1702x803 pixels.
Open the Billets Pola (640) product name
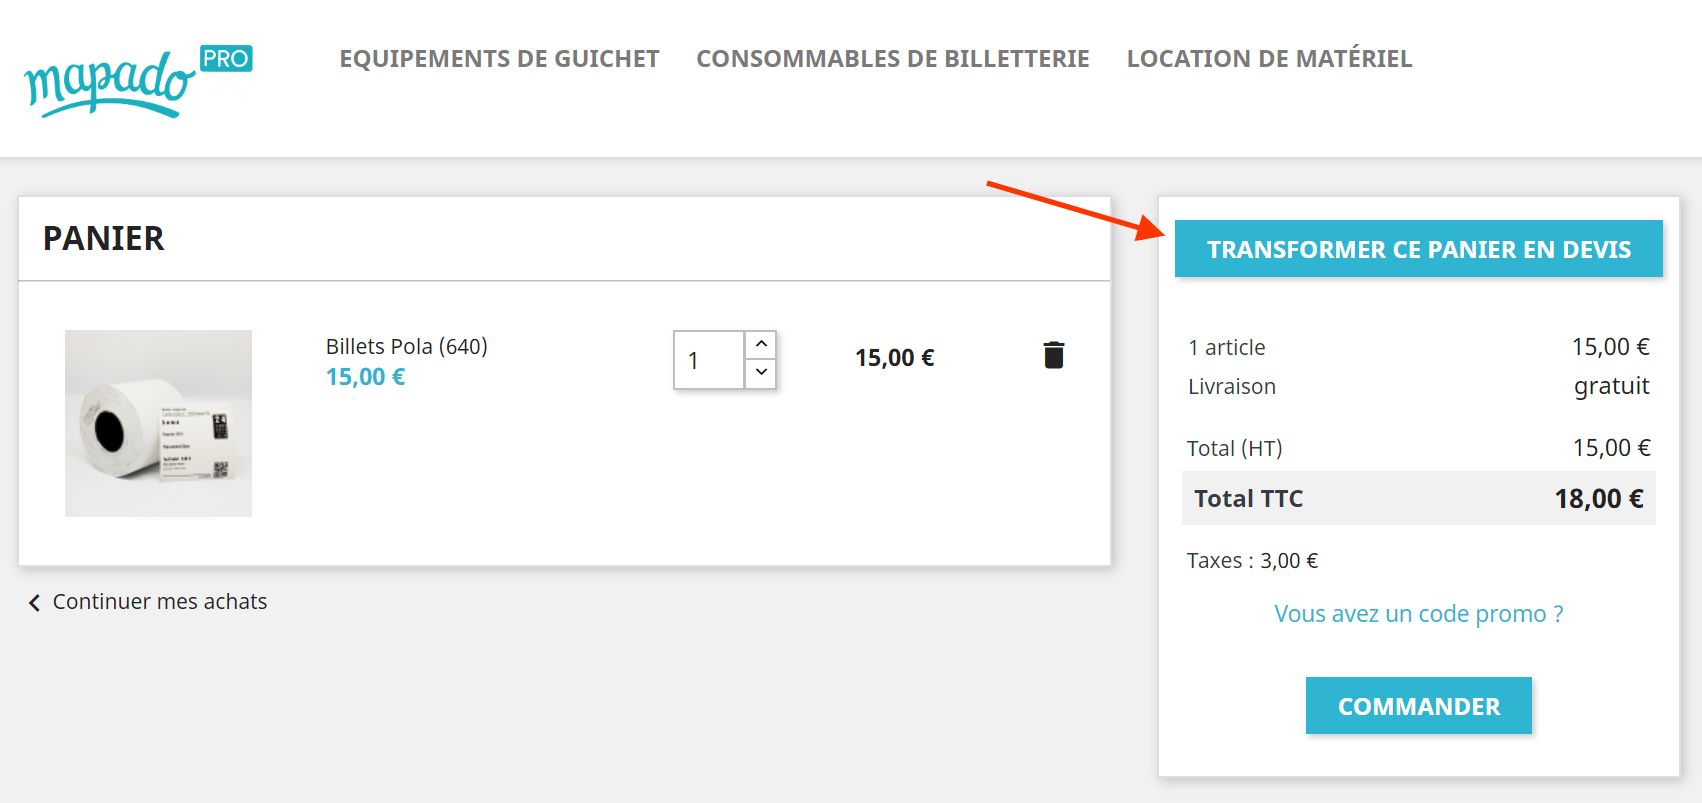pos(406,346)
